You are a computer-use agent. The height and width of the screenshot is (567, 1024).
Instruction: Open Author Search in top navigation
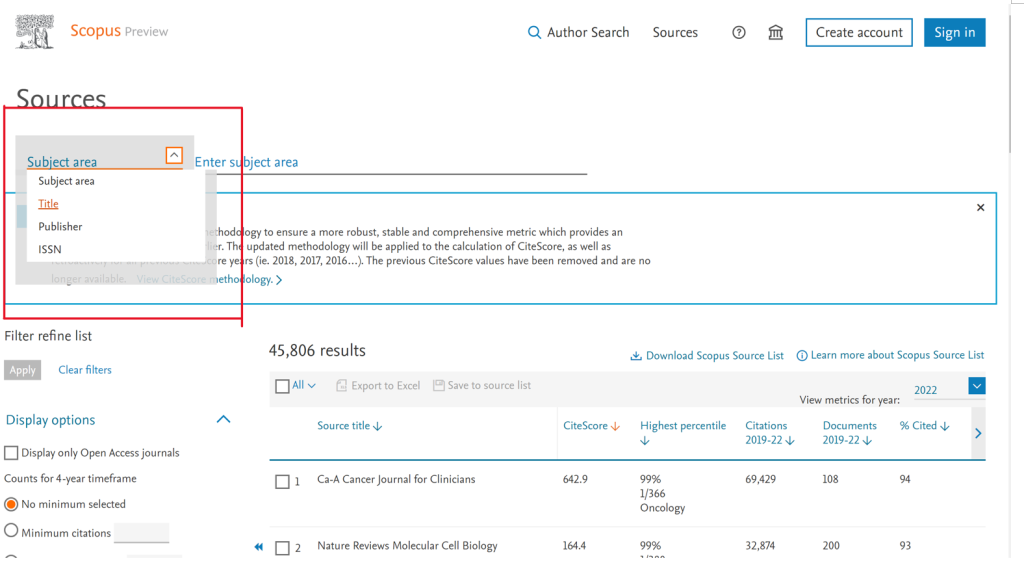[588, 33]
